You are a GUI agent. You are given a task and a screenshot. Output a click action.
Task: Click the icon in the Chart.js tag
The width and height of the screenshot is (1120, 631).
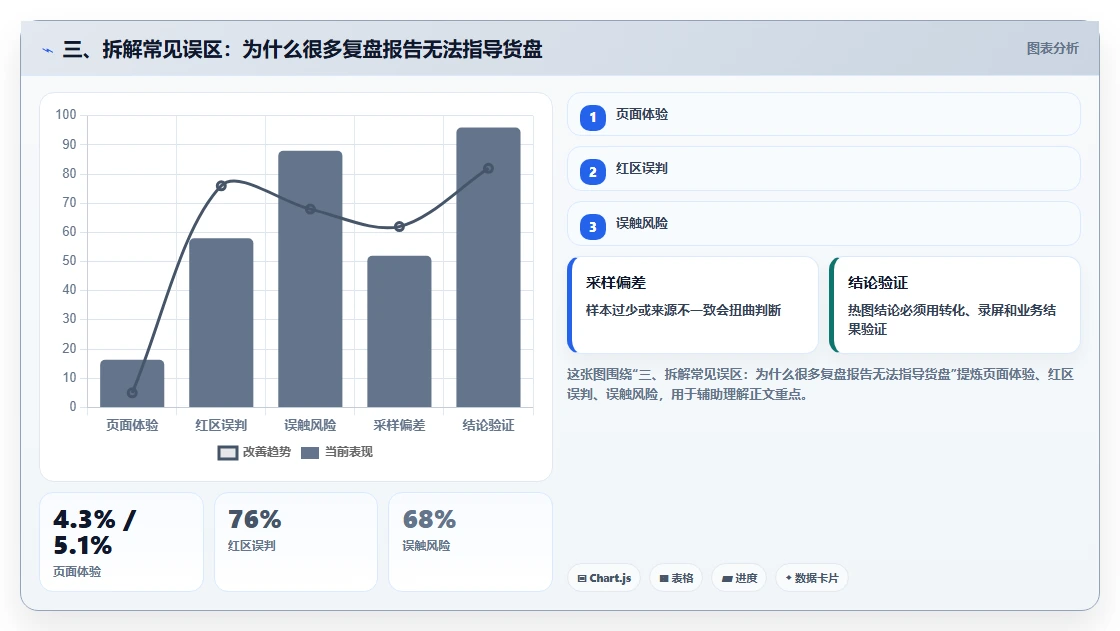click(x=582, y=578)
